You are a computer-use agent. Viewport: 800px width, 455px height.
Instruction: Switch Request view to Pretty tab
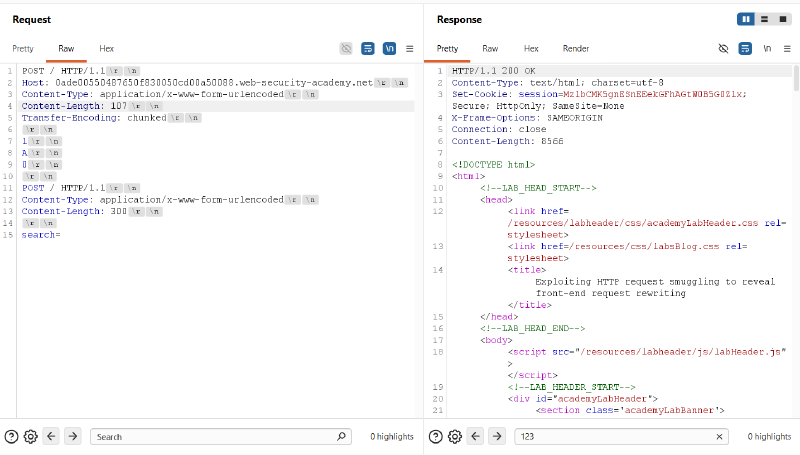[23, 48]
